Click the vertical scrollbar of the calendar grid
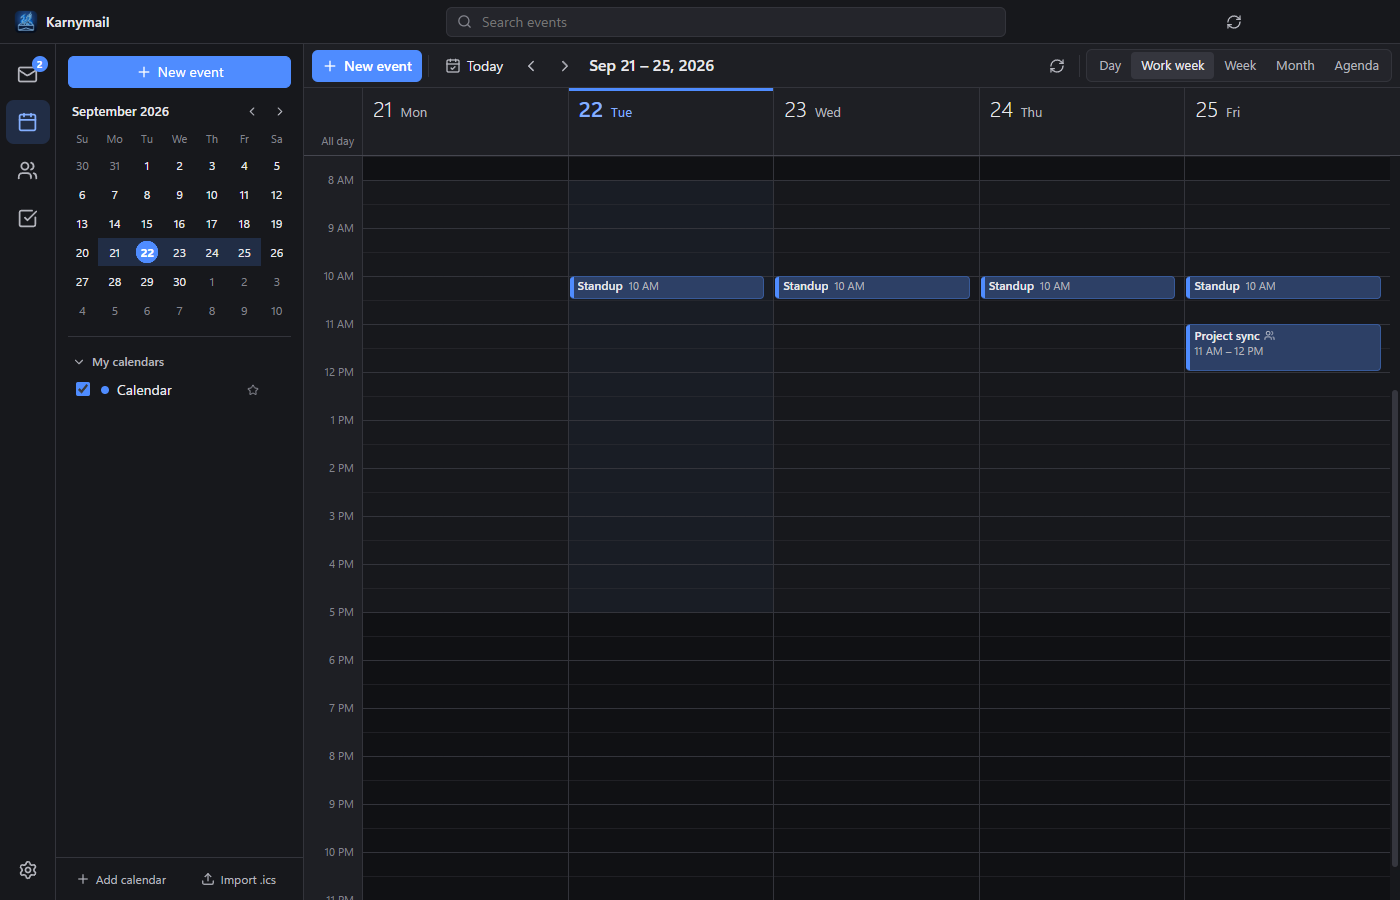Screen dimensions: 1400x900 tap(1395, 628)
